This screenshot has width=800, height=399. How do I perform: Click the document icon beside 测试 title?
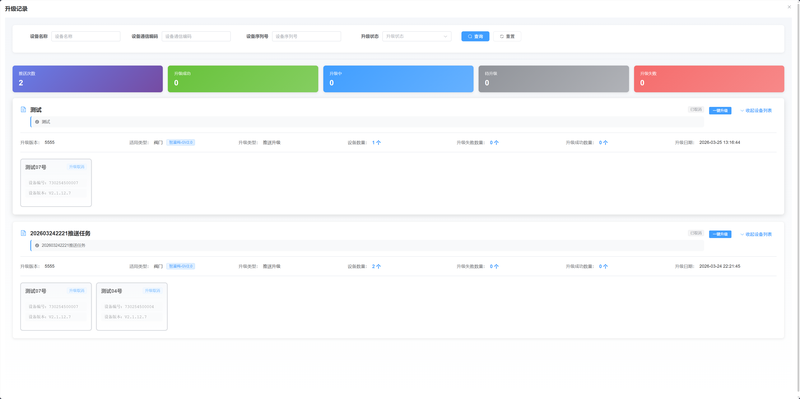(x=23, y=110)
